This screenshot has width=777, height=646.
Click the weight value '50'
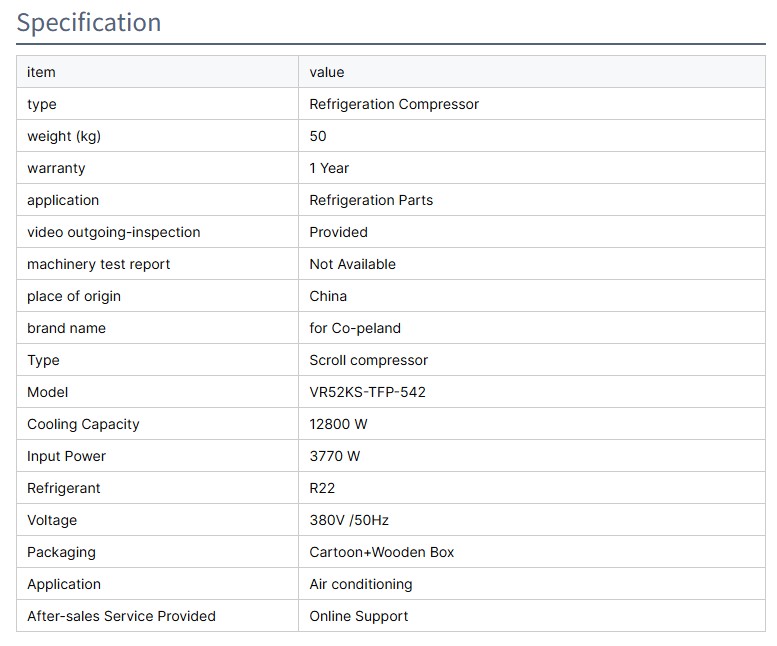point(318,136)
